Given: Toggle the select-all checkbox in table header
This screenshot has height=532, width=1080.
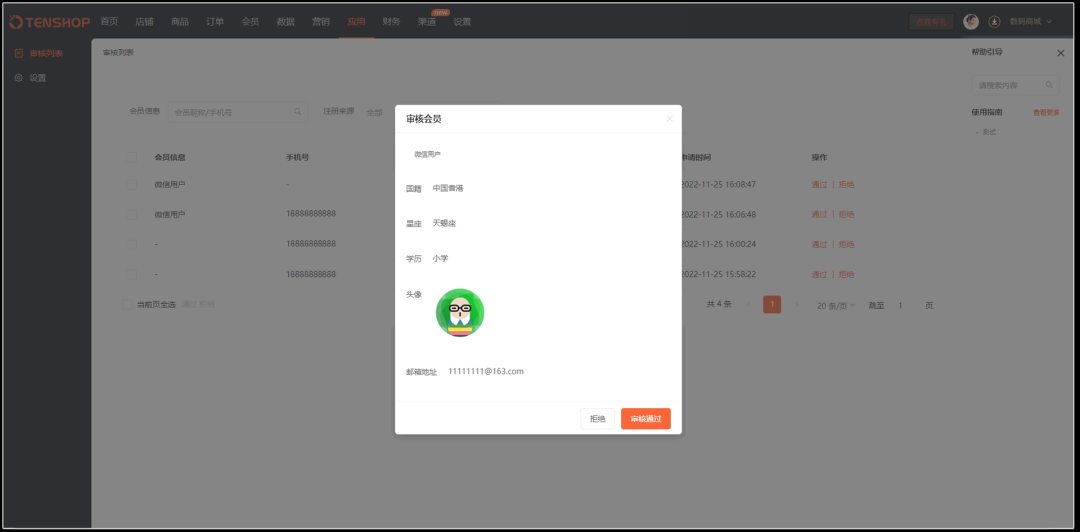Looking at the screenshot, I should pos(132,157).
